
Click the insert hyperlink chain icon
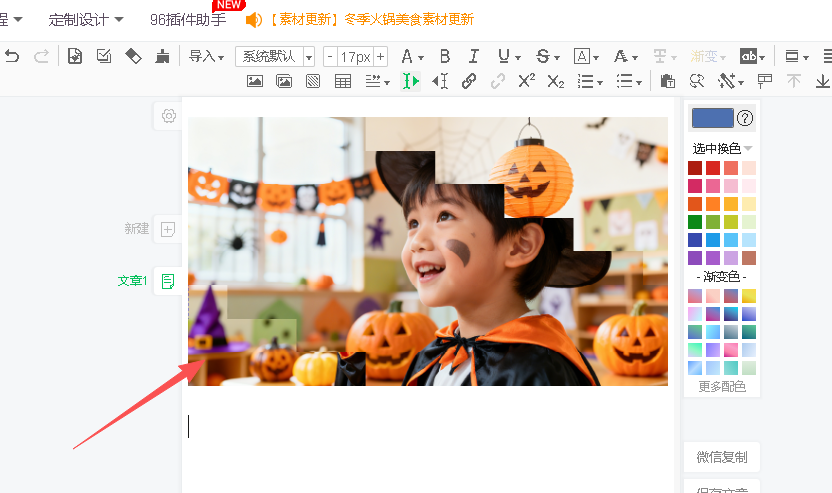pos(469,81)
